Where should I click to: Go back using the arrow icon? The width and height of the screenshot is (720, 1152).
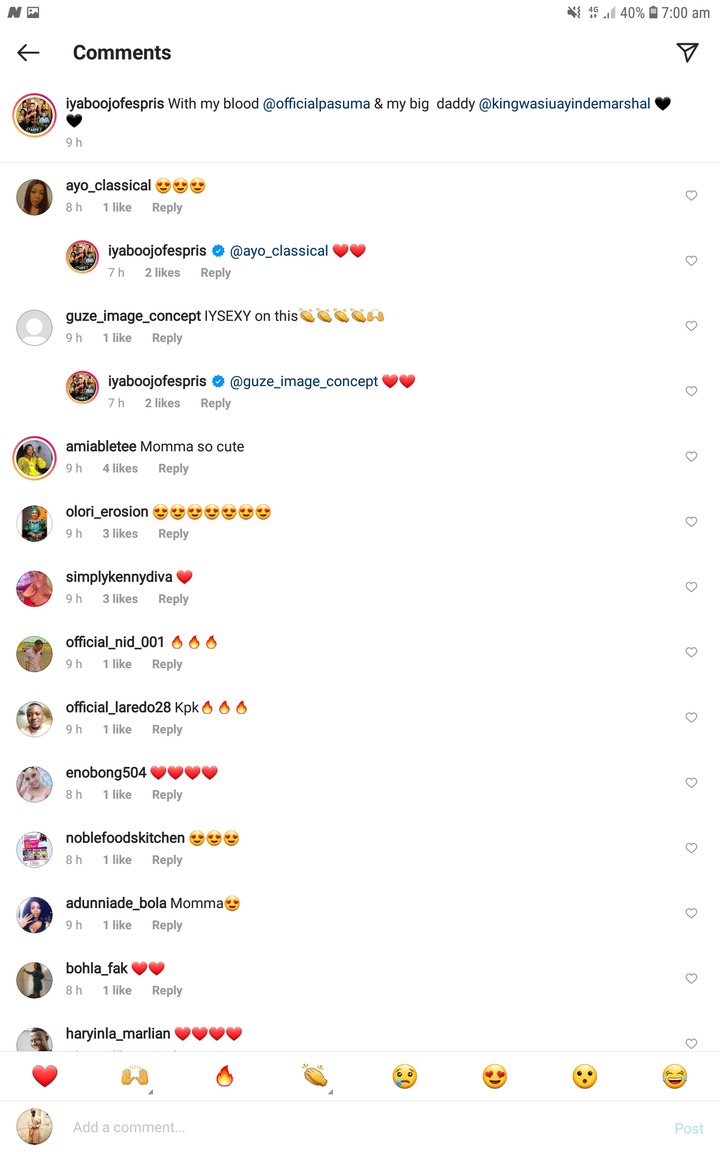(x=28, y=52)
